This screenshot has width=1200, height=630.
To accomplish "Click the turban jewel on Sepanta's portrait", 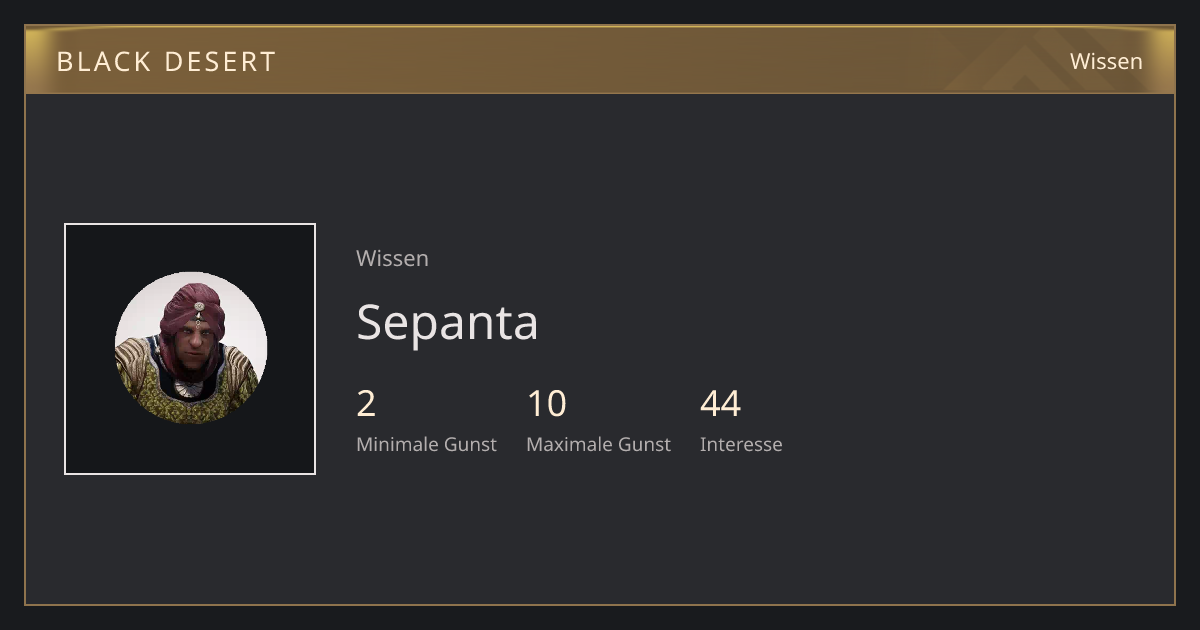I will coord(199,307).
